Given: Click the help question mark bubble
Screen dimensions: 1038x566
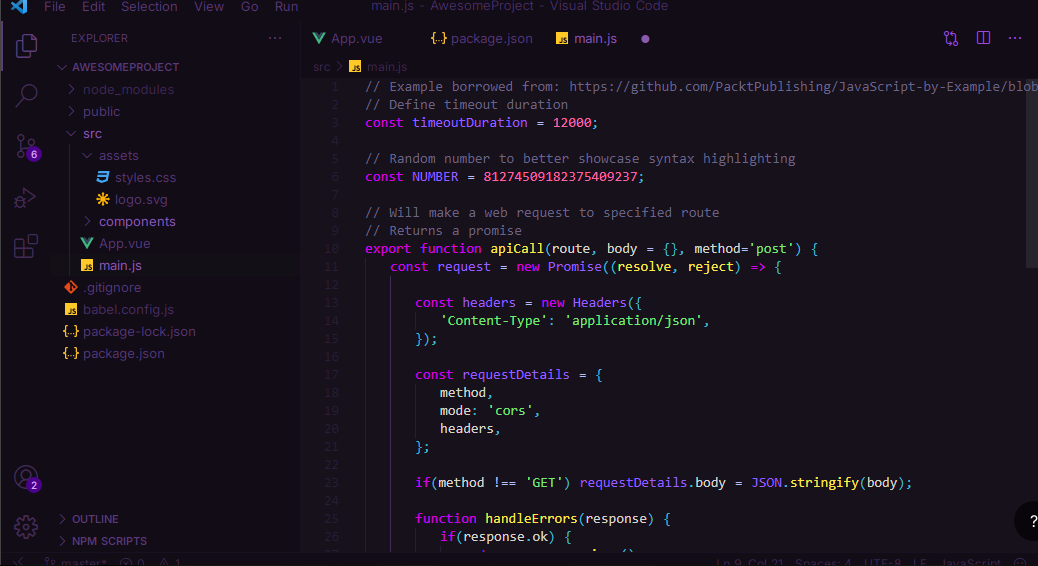Looking at the screenshot, I should [x=1031, y=522].
